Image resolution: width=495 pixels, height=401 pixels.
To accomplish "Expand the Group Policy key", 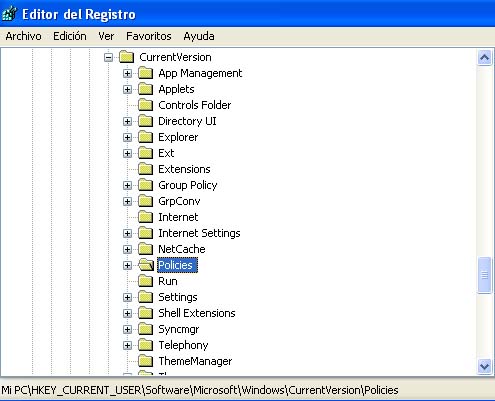I will click(x=127, y=185).
